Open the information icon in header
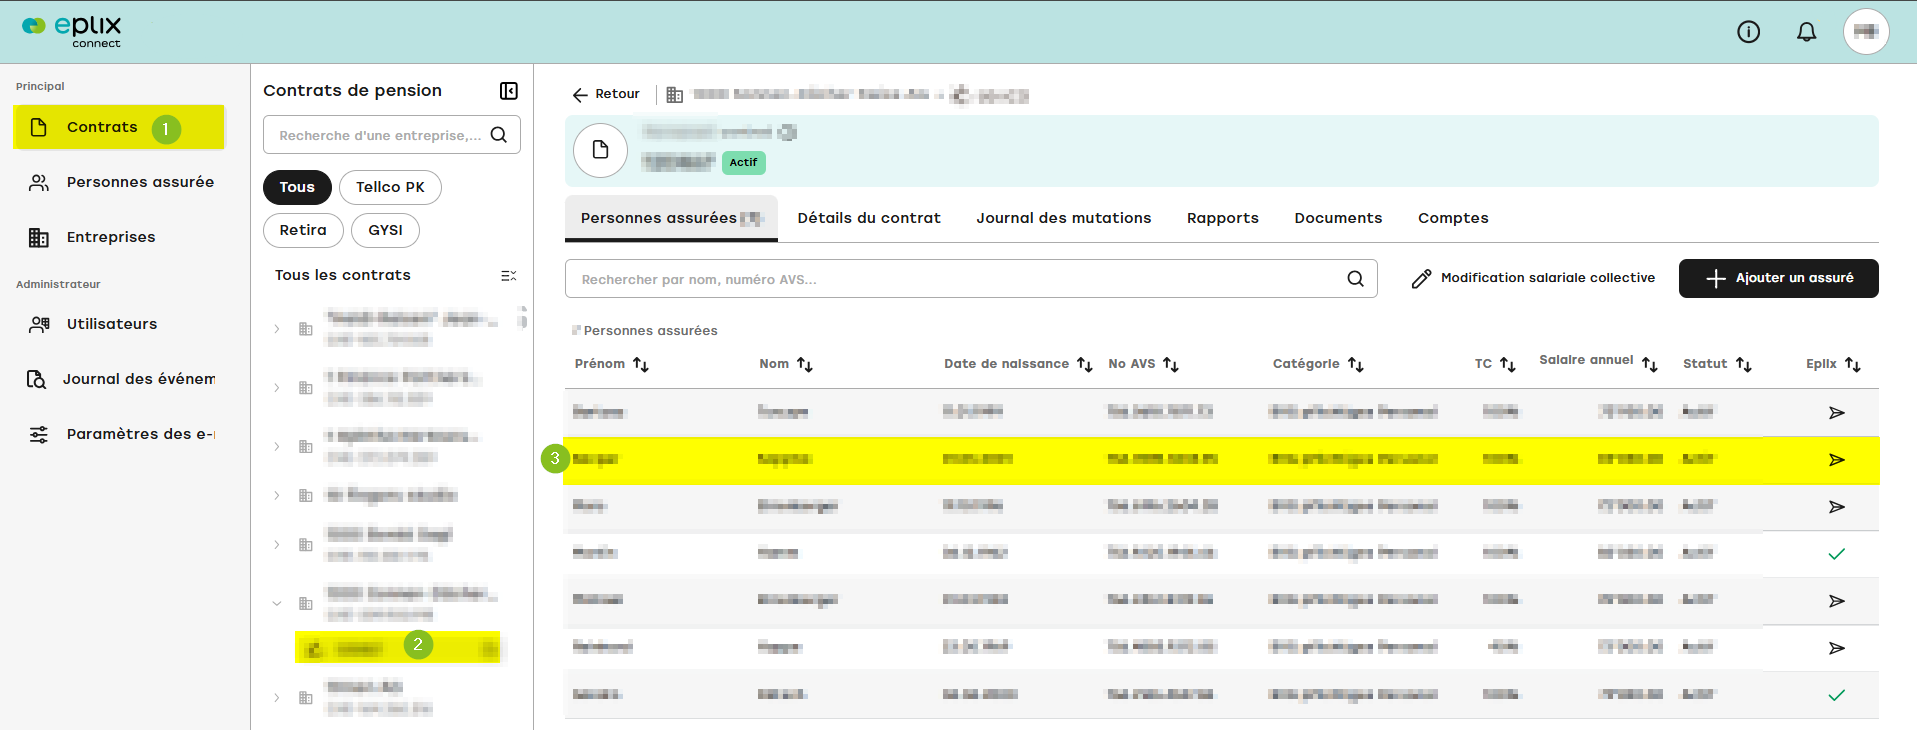1917x730 pixels. point(1748,32)
